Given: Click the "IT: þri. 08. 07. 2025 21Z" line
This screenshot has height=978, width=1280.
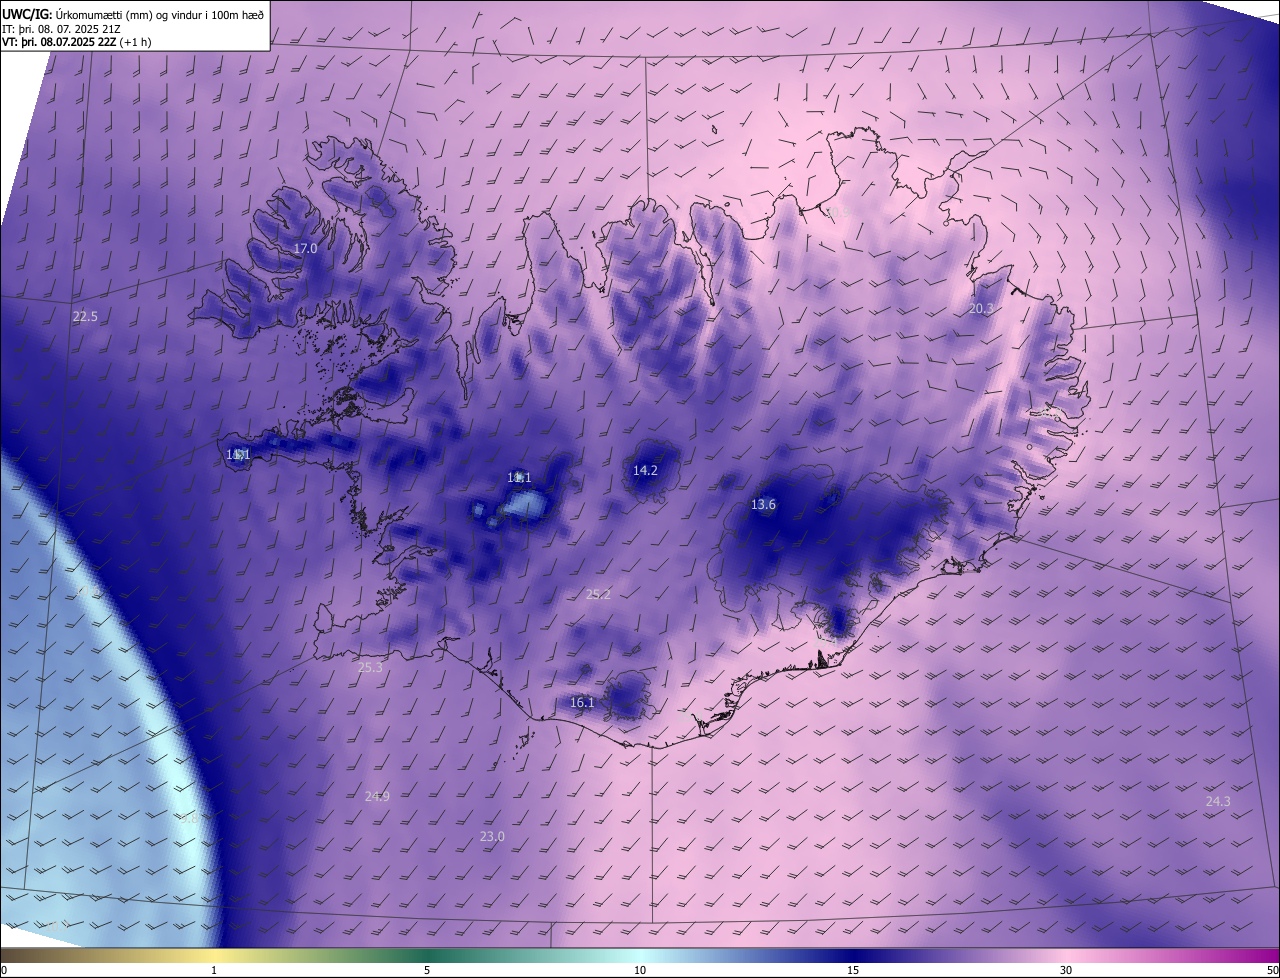Looking at the screenshot, I should point(61,28).
